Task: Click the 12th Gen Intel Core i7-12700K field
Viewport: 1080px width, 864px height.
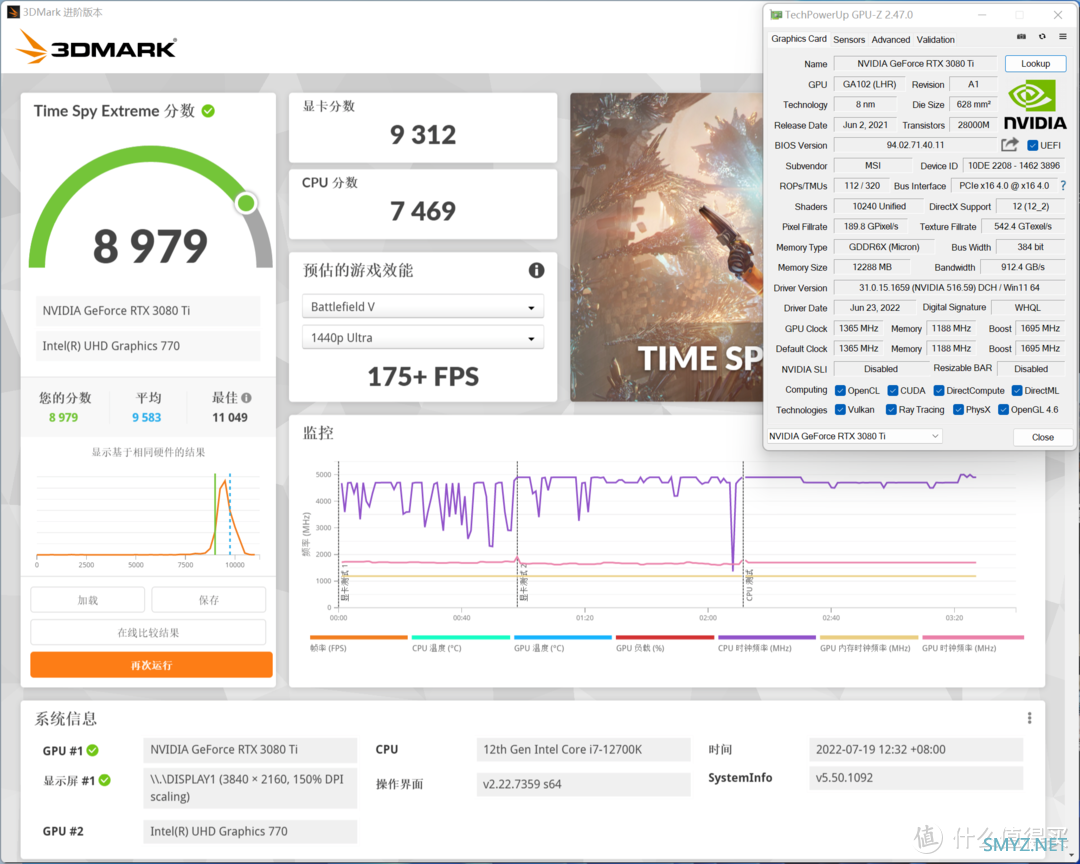Action: pyautogui.click(x=583, y=750)
